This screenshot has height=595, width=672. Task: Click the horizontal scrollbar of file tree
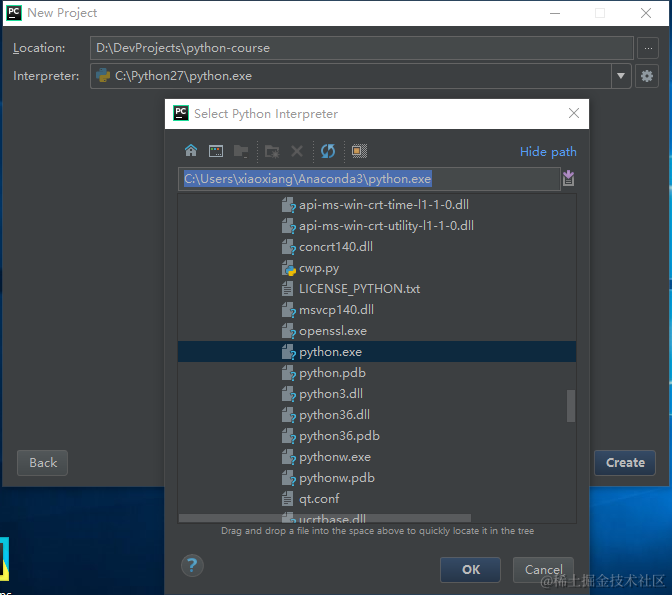coord(324,519)
